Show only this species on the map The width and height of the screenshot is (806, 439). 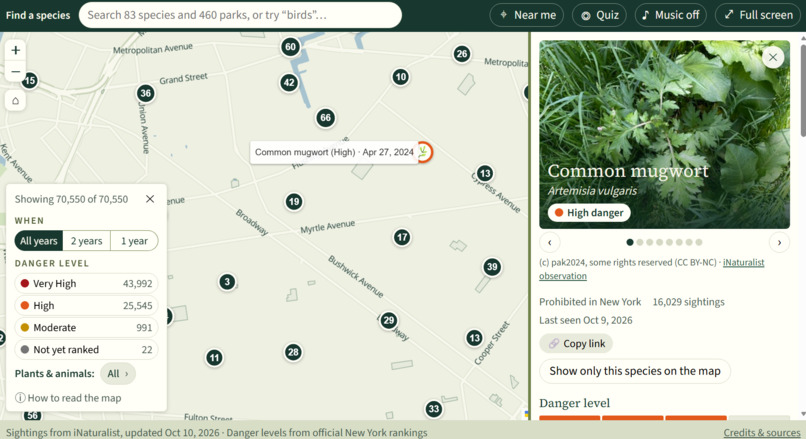click(x=635, y=371)
